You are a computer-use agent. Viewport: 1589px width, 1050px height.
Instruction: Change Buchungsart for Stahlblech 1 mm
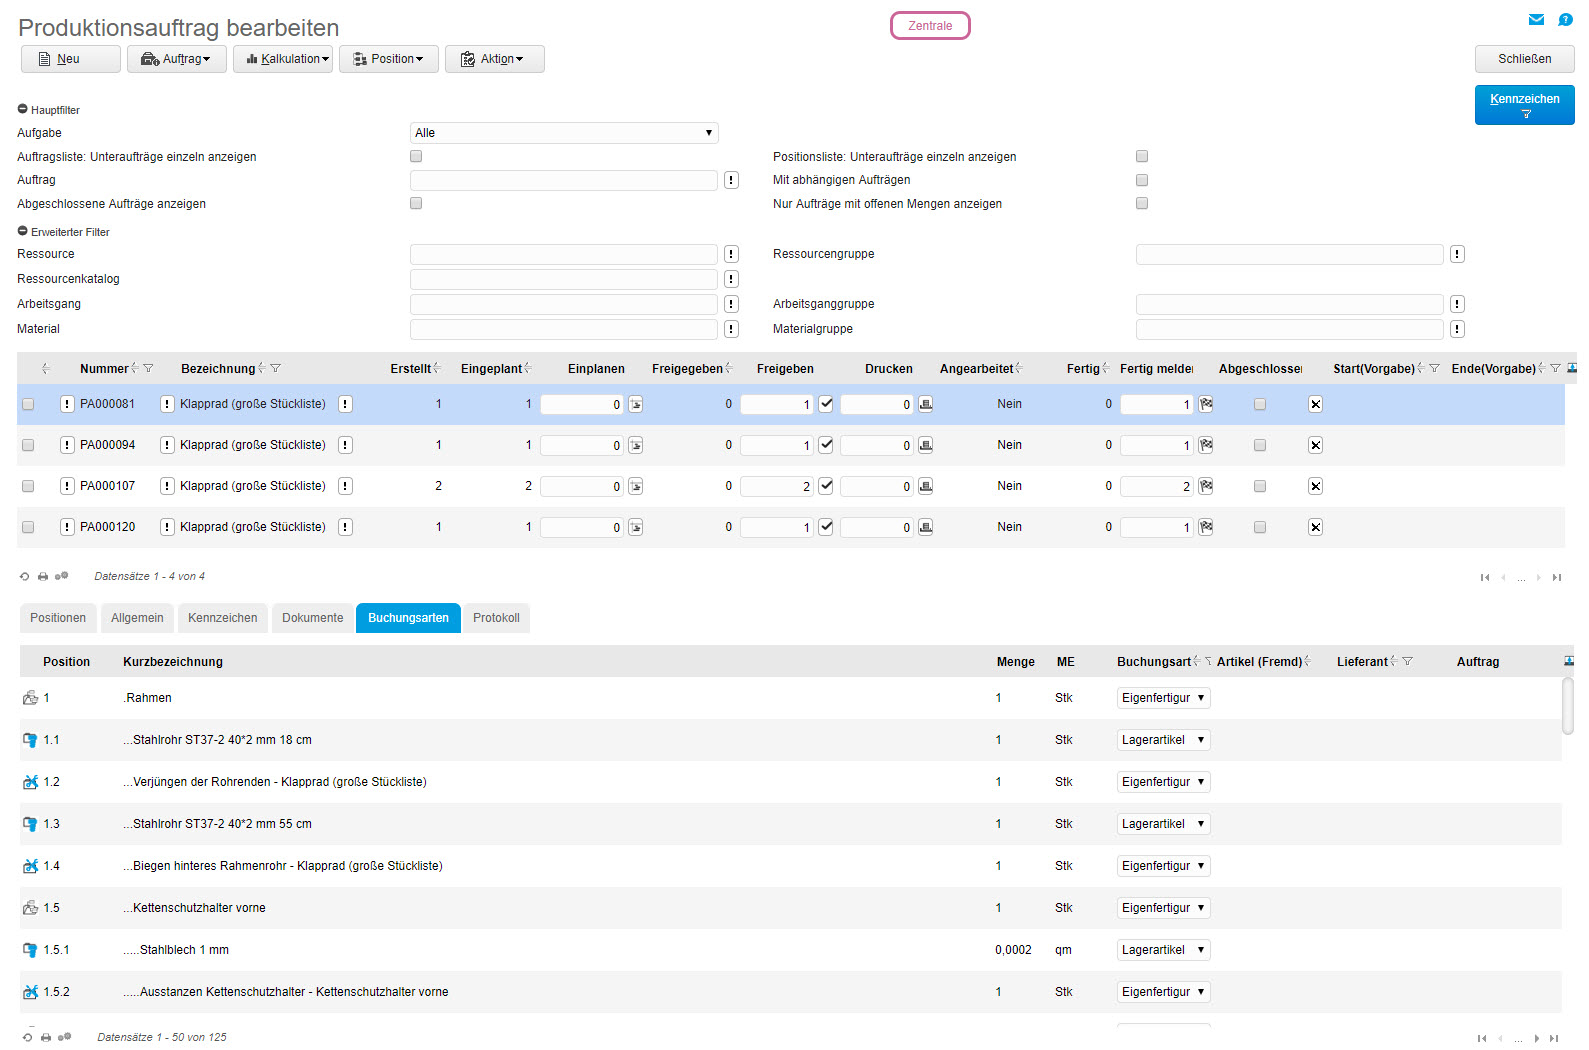tap(1164, 950)
